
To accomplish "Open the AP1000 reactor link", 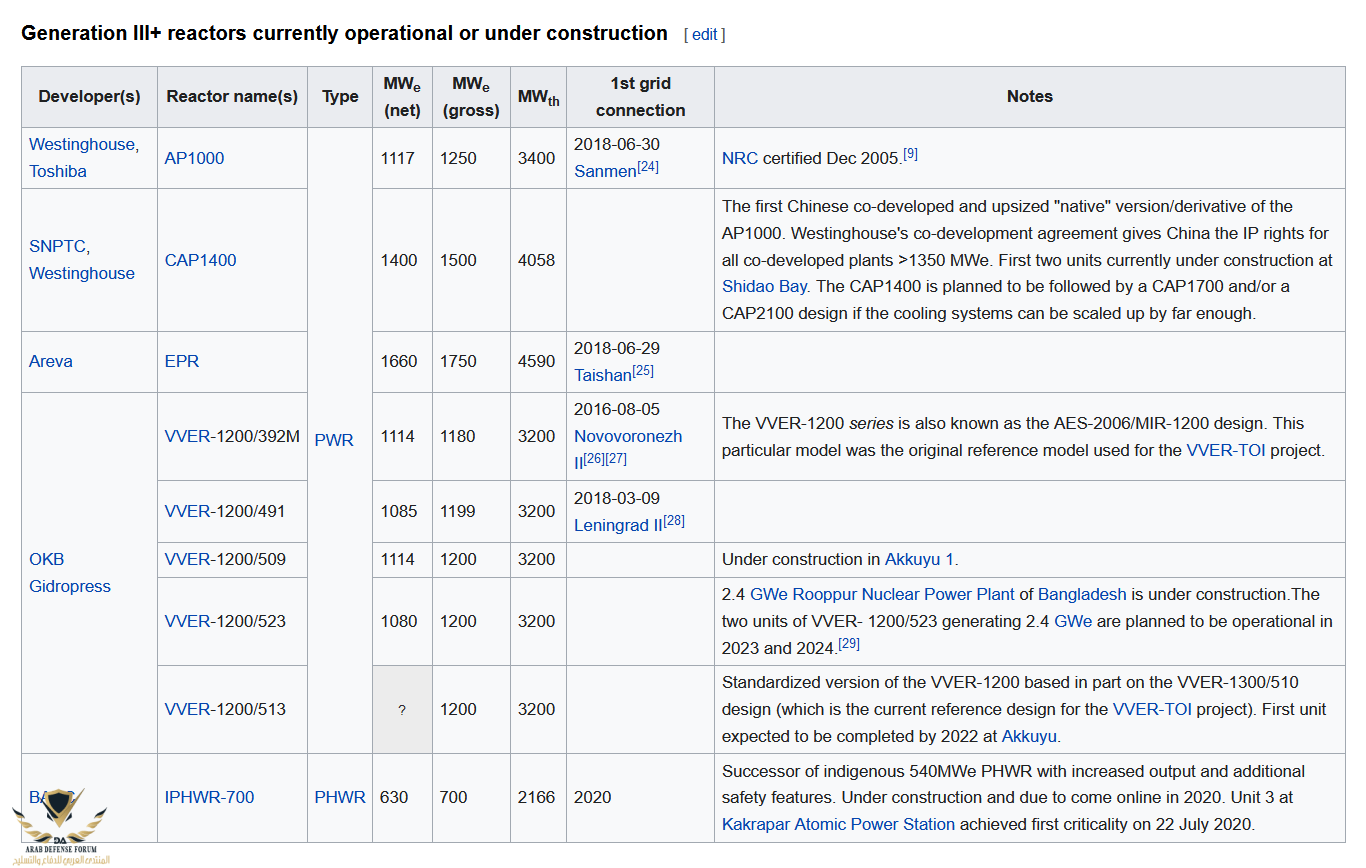I will [194, 158].
